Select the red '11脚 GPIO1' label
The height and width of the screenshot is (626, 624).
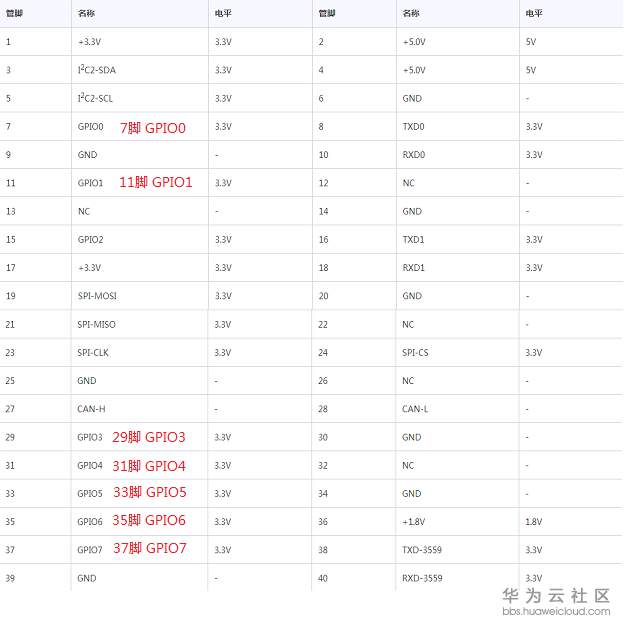(x=155, y=183)
